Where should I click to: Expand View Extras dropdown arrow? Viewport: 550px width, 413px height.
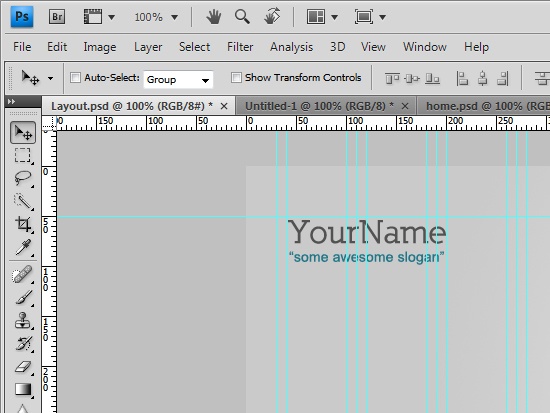pyautogui.click(x=112, y=17)
